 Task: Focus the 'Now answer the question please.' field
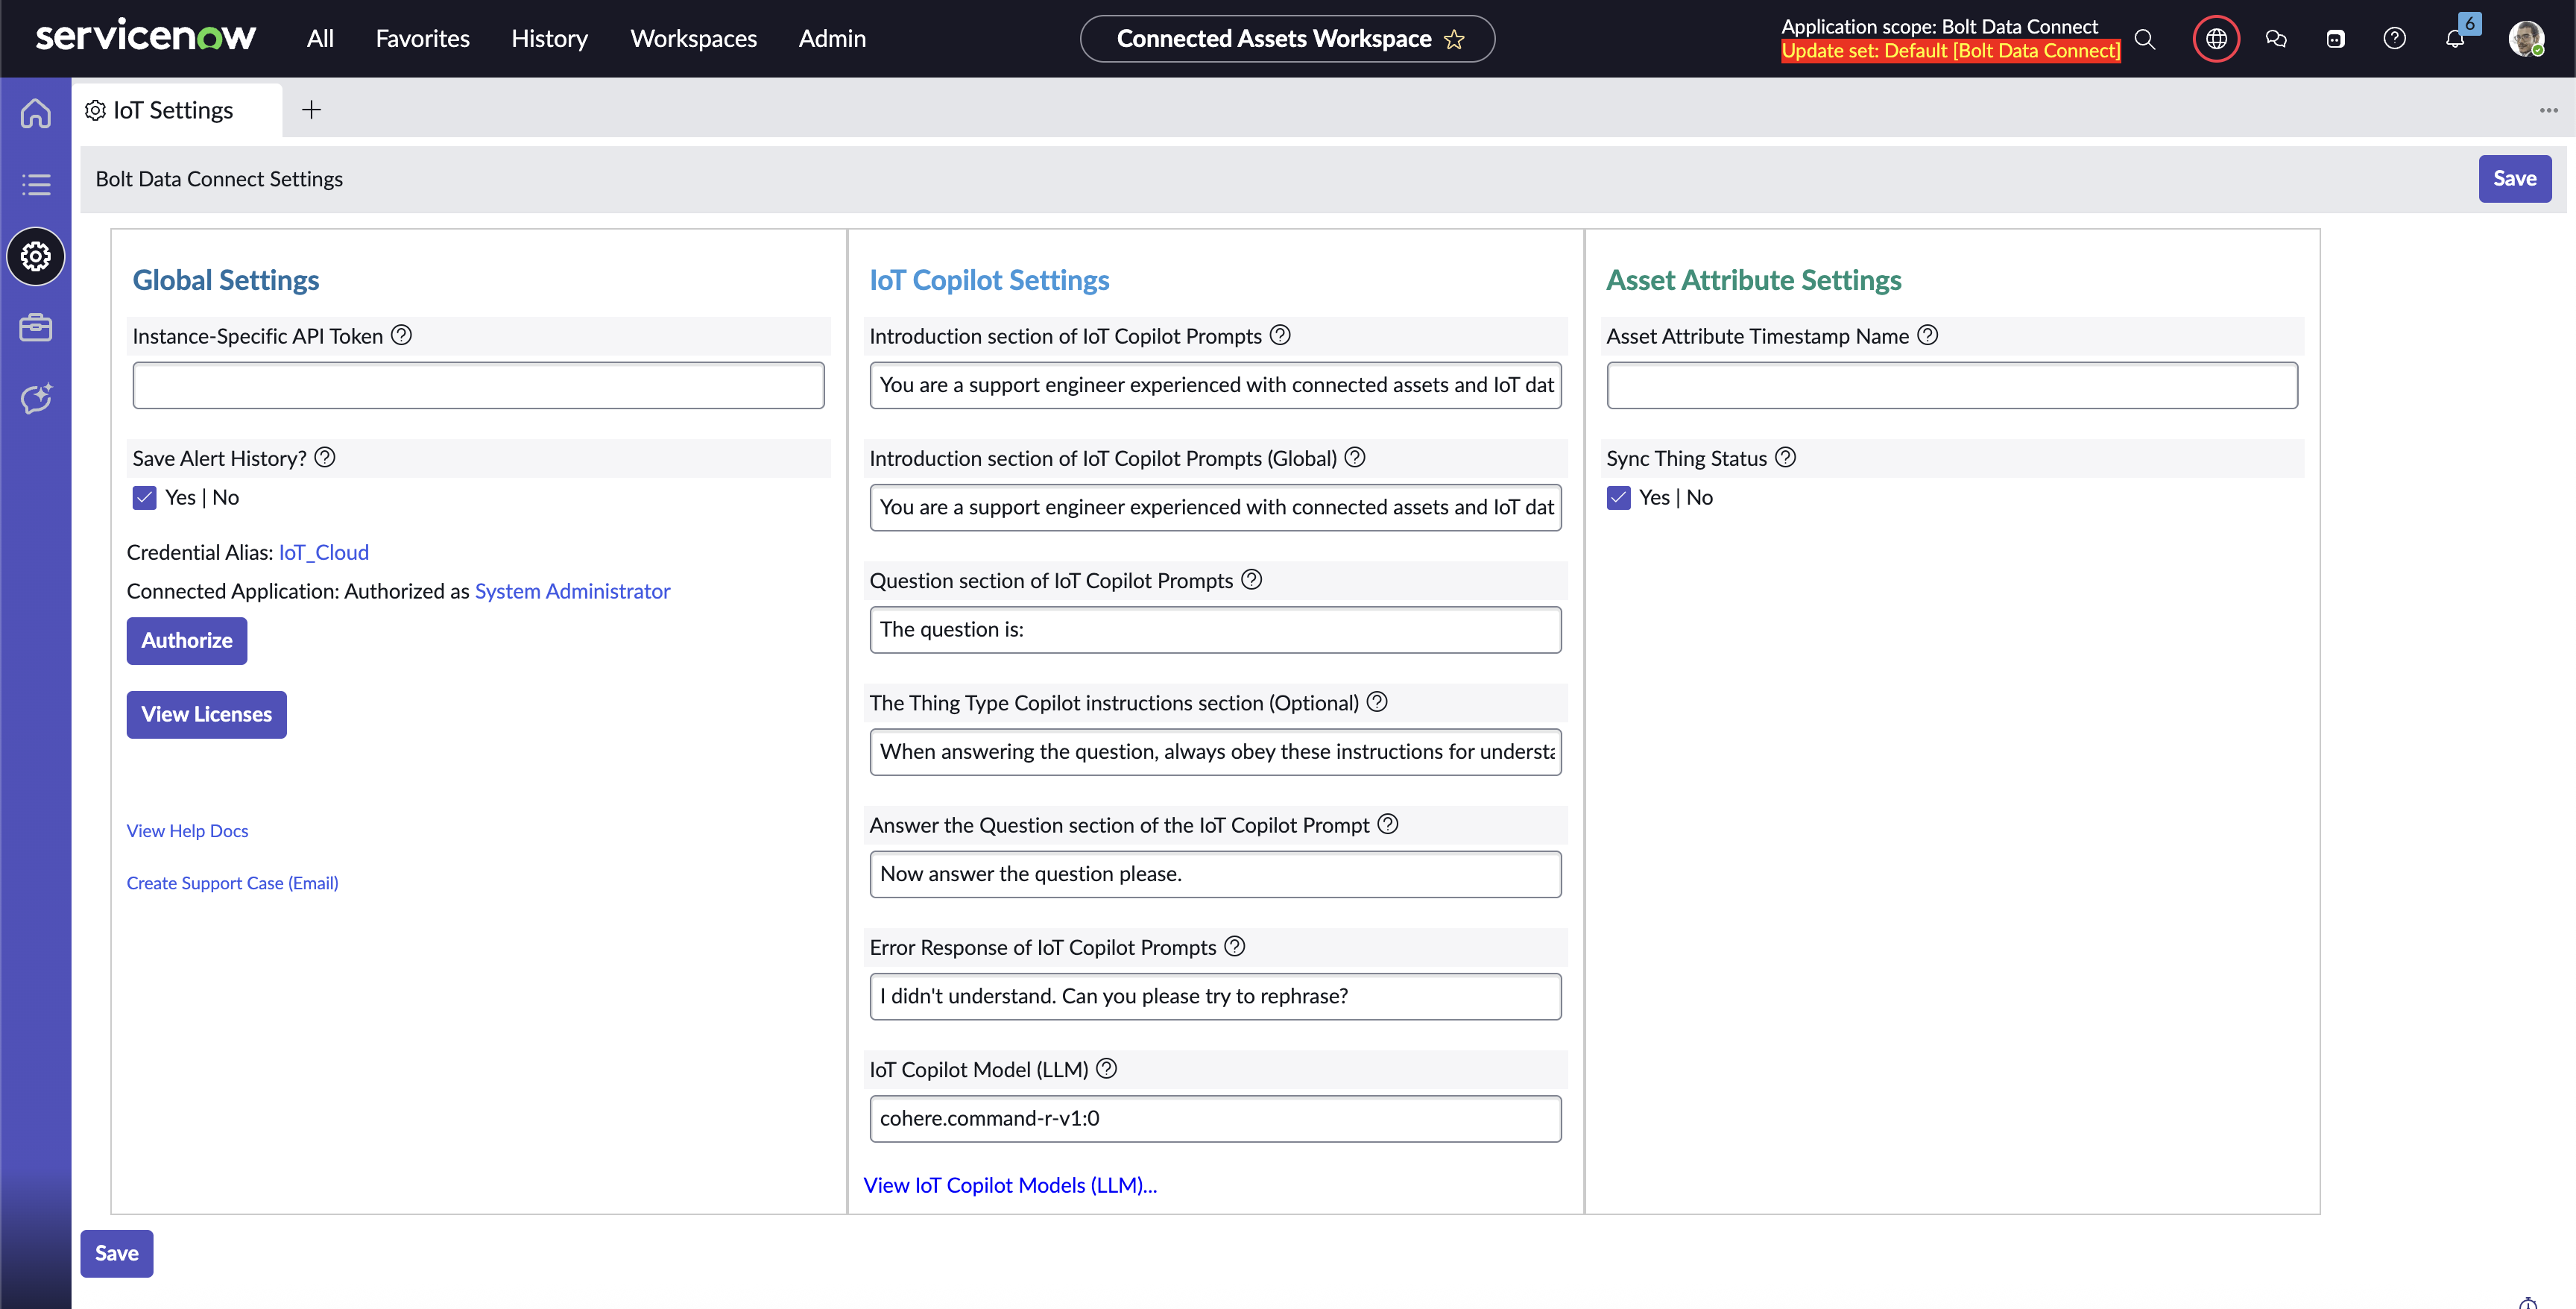pos(1216,875)
